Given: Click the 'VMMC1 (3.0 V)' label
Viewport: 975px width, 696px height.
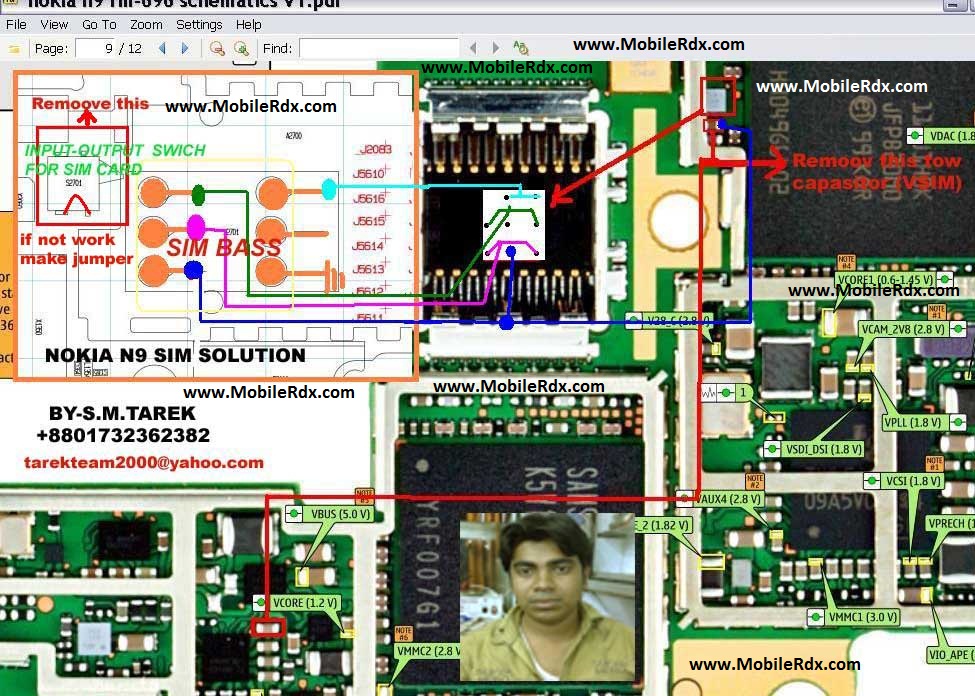Looking at the screenshot, I should [x=863, y=617].
